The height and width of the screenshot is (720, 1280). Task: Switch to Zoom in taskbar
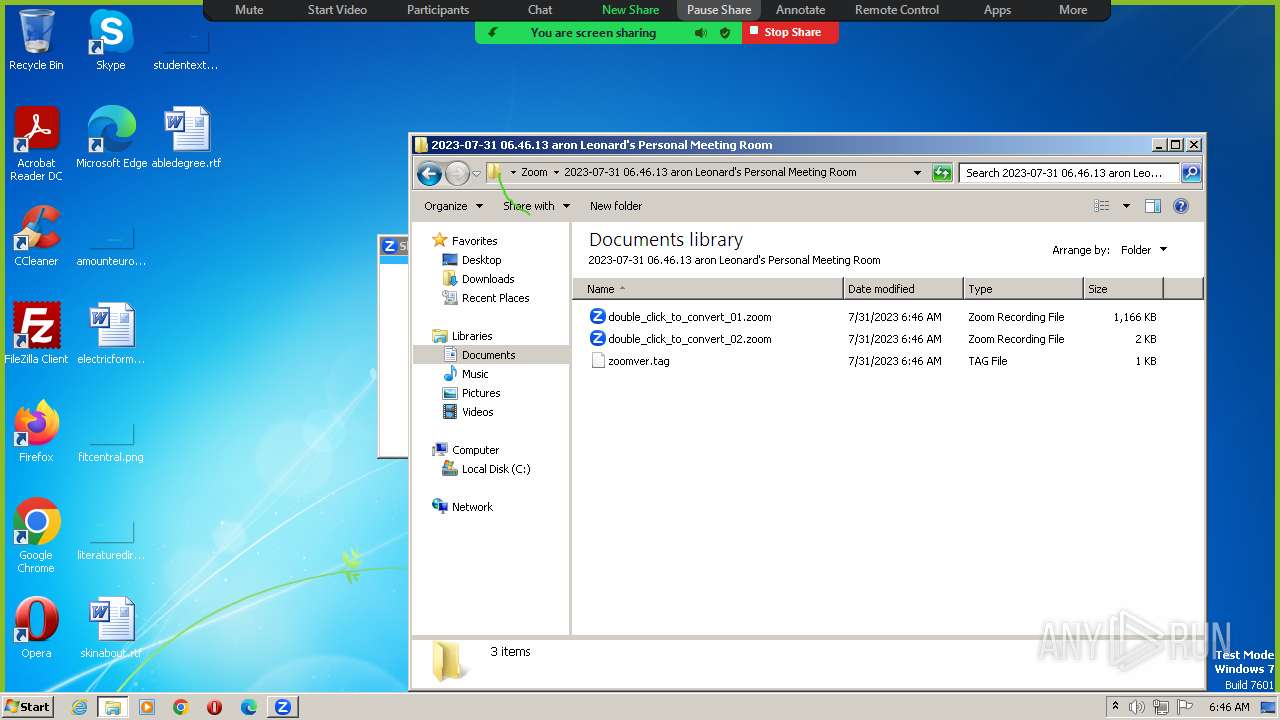point(283,707)
